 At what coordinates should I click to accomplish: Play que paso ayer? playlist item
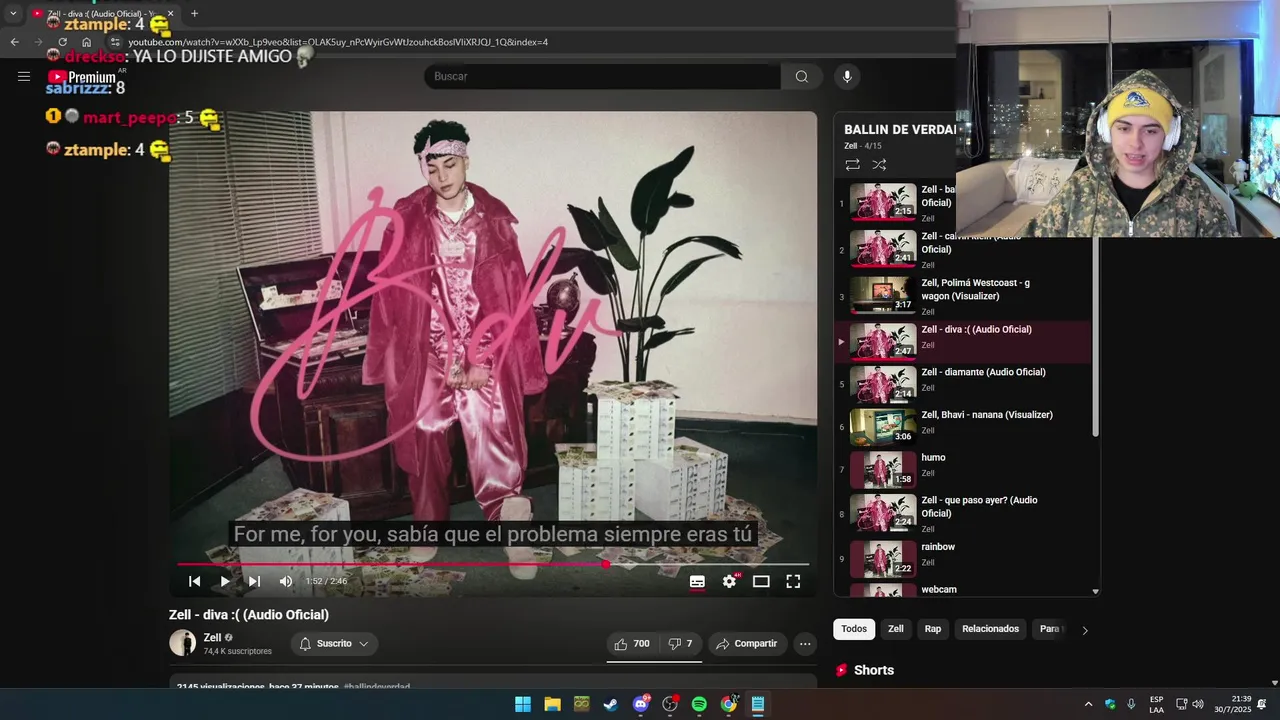[x=963, y=513]
